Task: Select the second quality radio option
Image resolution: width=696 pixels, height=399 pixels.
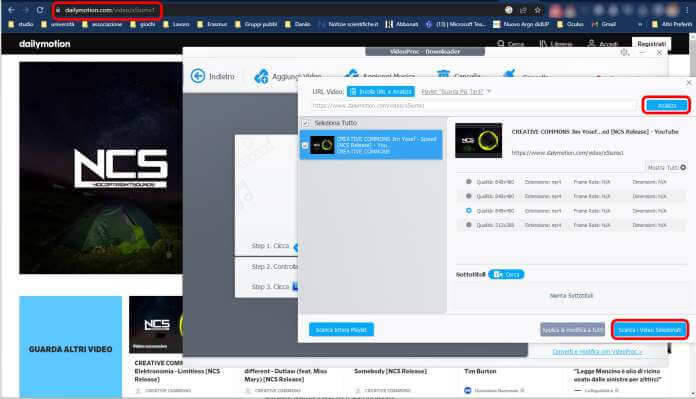Action: [468, 196]
